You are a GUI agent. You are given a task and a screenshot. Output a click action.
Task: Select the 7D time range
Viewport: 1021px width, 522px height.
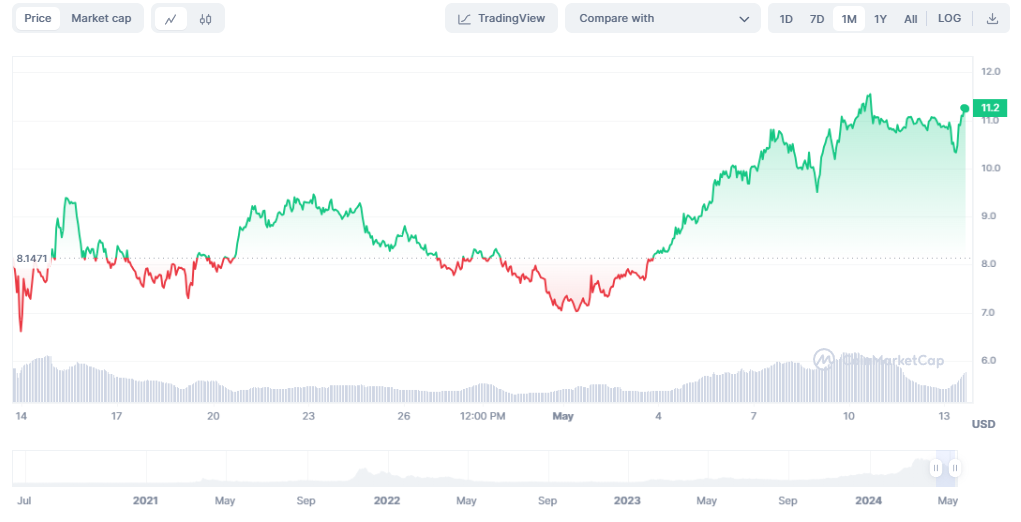pyautogui.click(x=817, y=19)
